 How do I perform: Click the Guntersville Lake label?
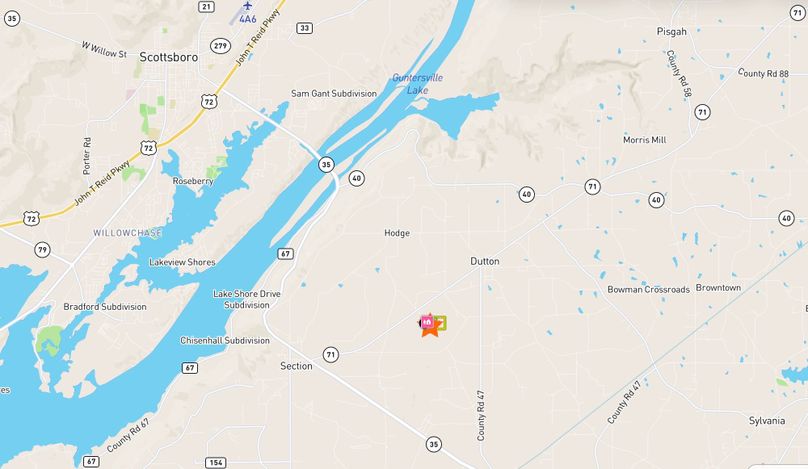tap(417, 84)
